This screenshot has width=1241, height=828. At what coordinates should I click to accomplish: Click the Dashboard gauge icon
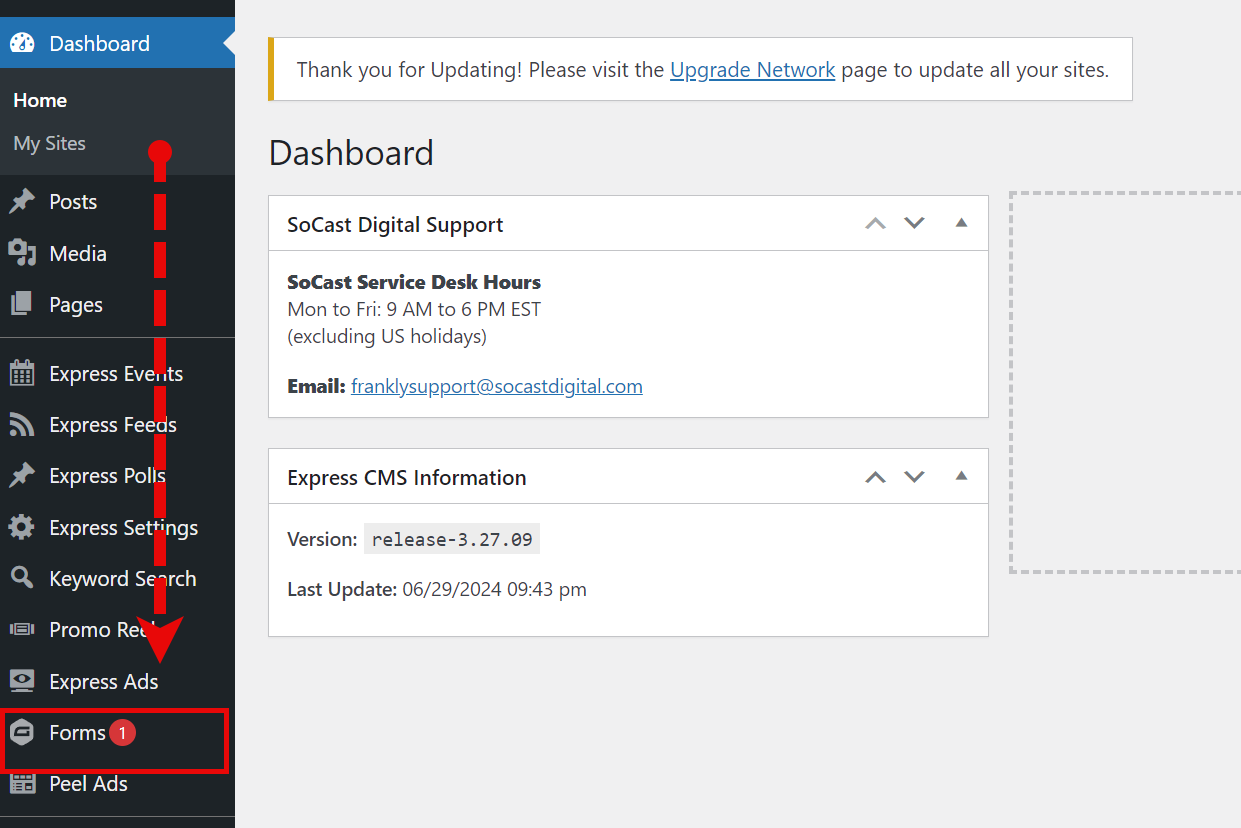coord(22,44)
